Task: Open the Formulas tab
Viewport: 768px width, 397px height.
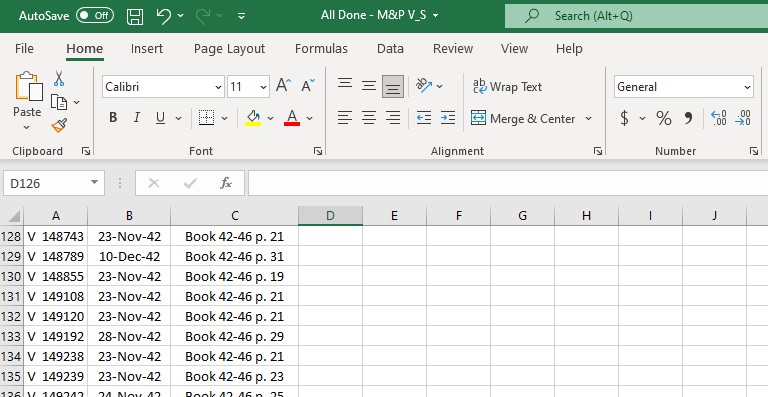Action: tap(321, 48)
